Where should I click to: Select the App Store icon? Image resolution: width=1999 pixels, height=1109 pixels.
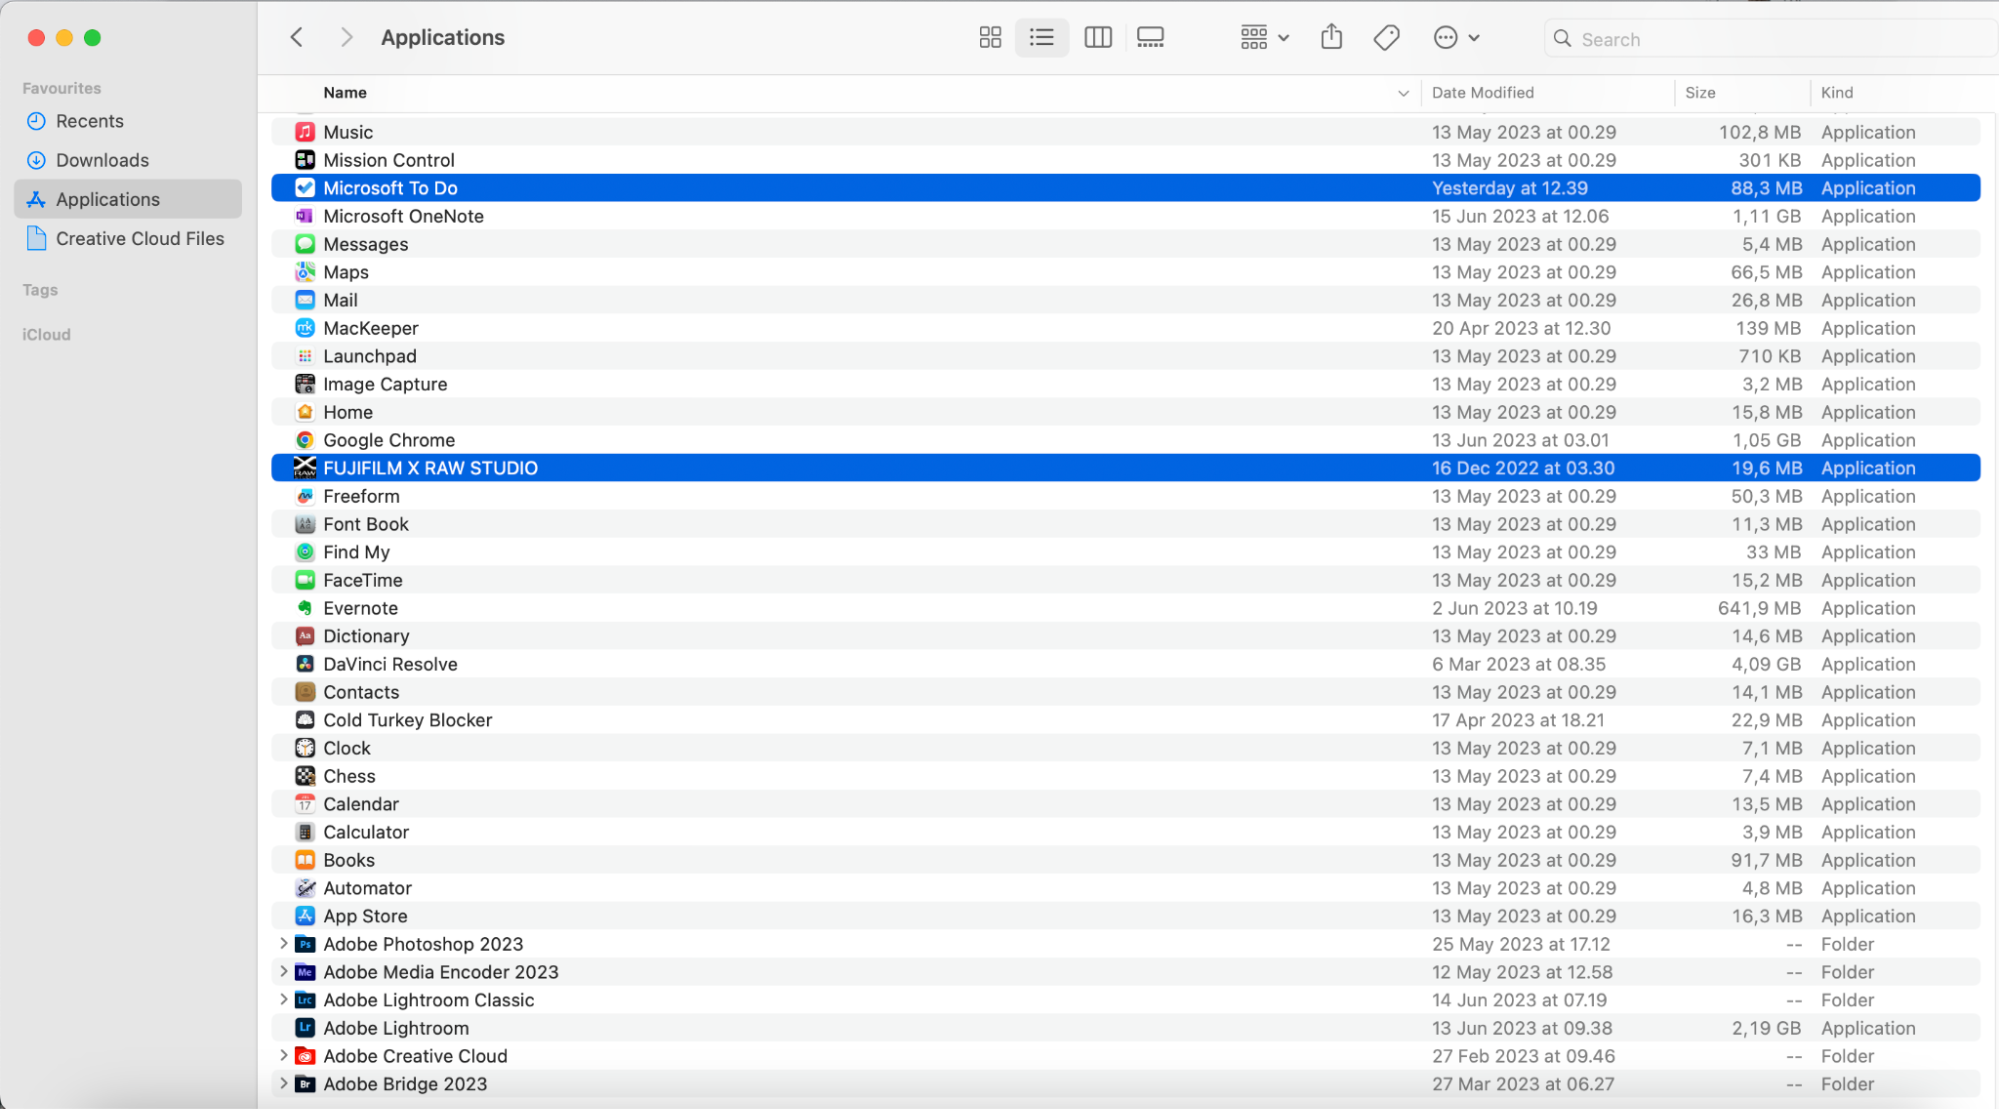click(305, 916)
